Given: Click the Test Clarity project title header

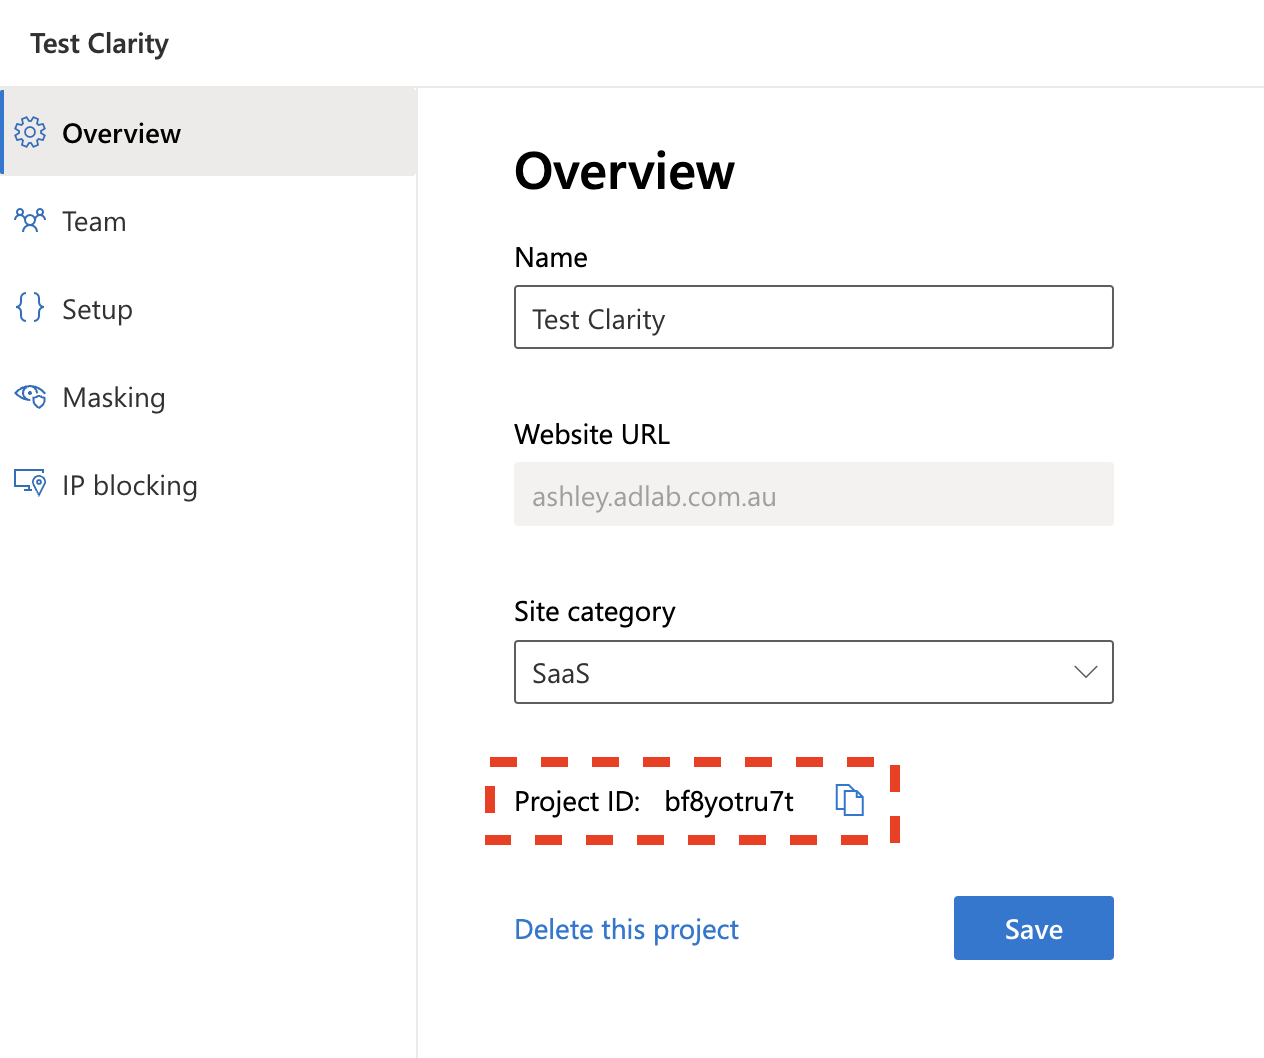Looking at the screenshot, I should [99, 44].
